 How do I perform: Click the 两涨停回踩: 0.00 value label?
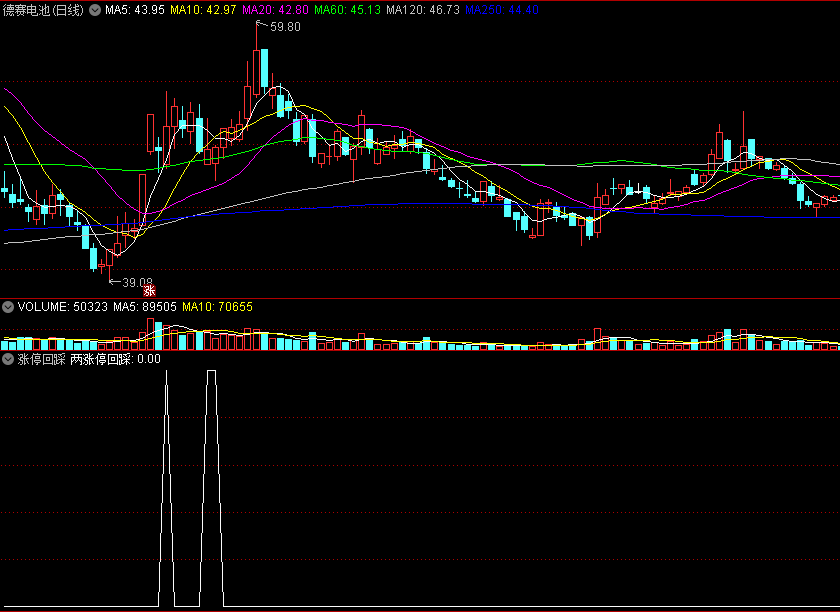tap(115, 359)
